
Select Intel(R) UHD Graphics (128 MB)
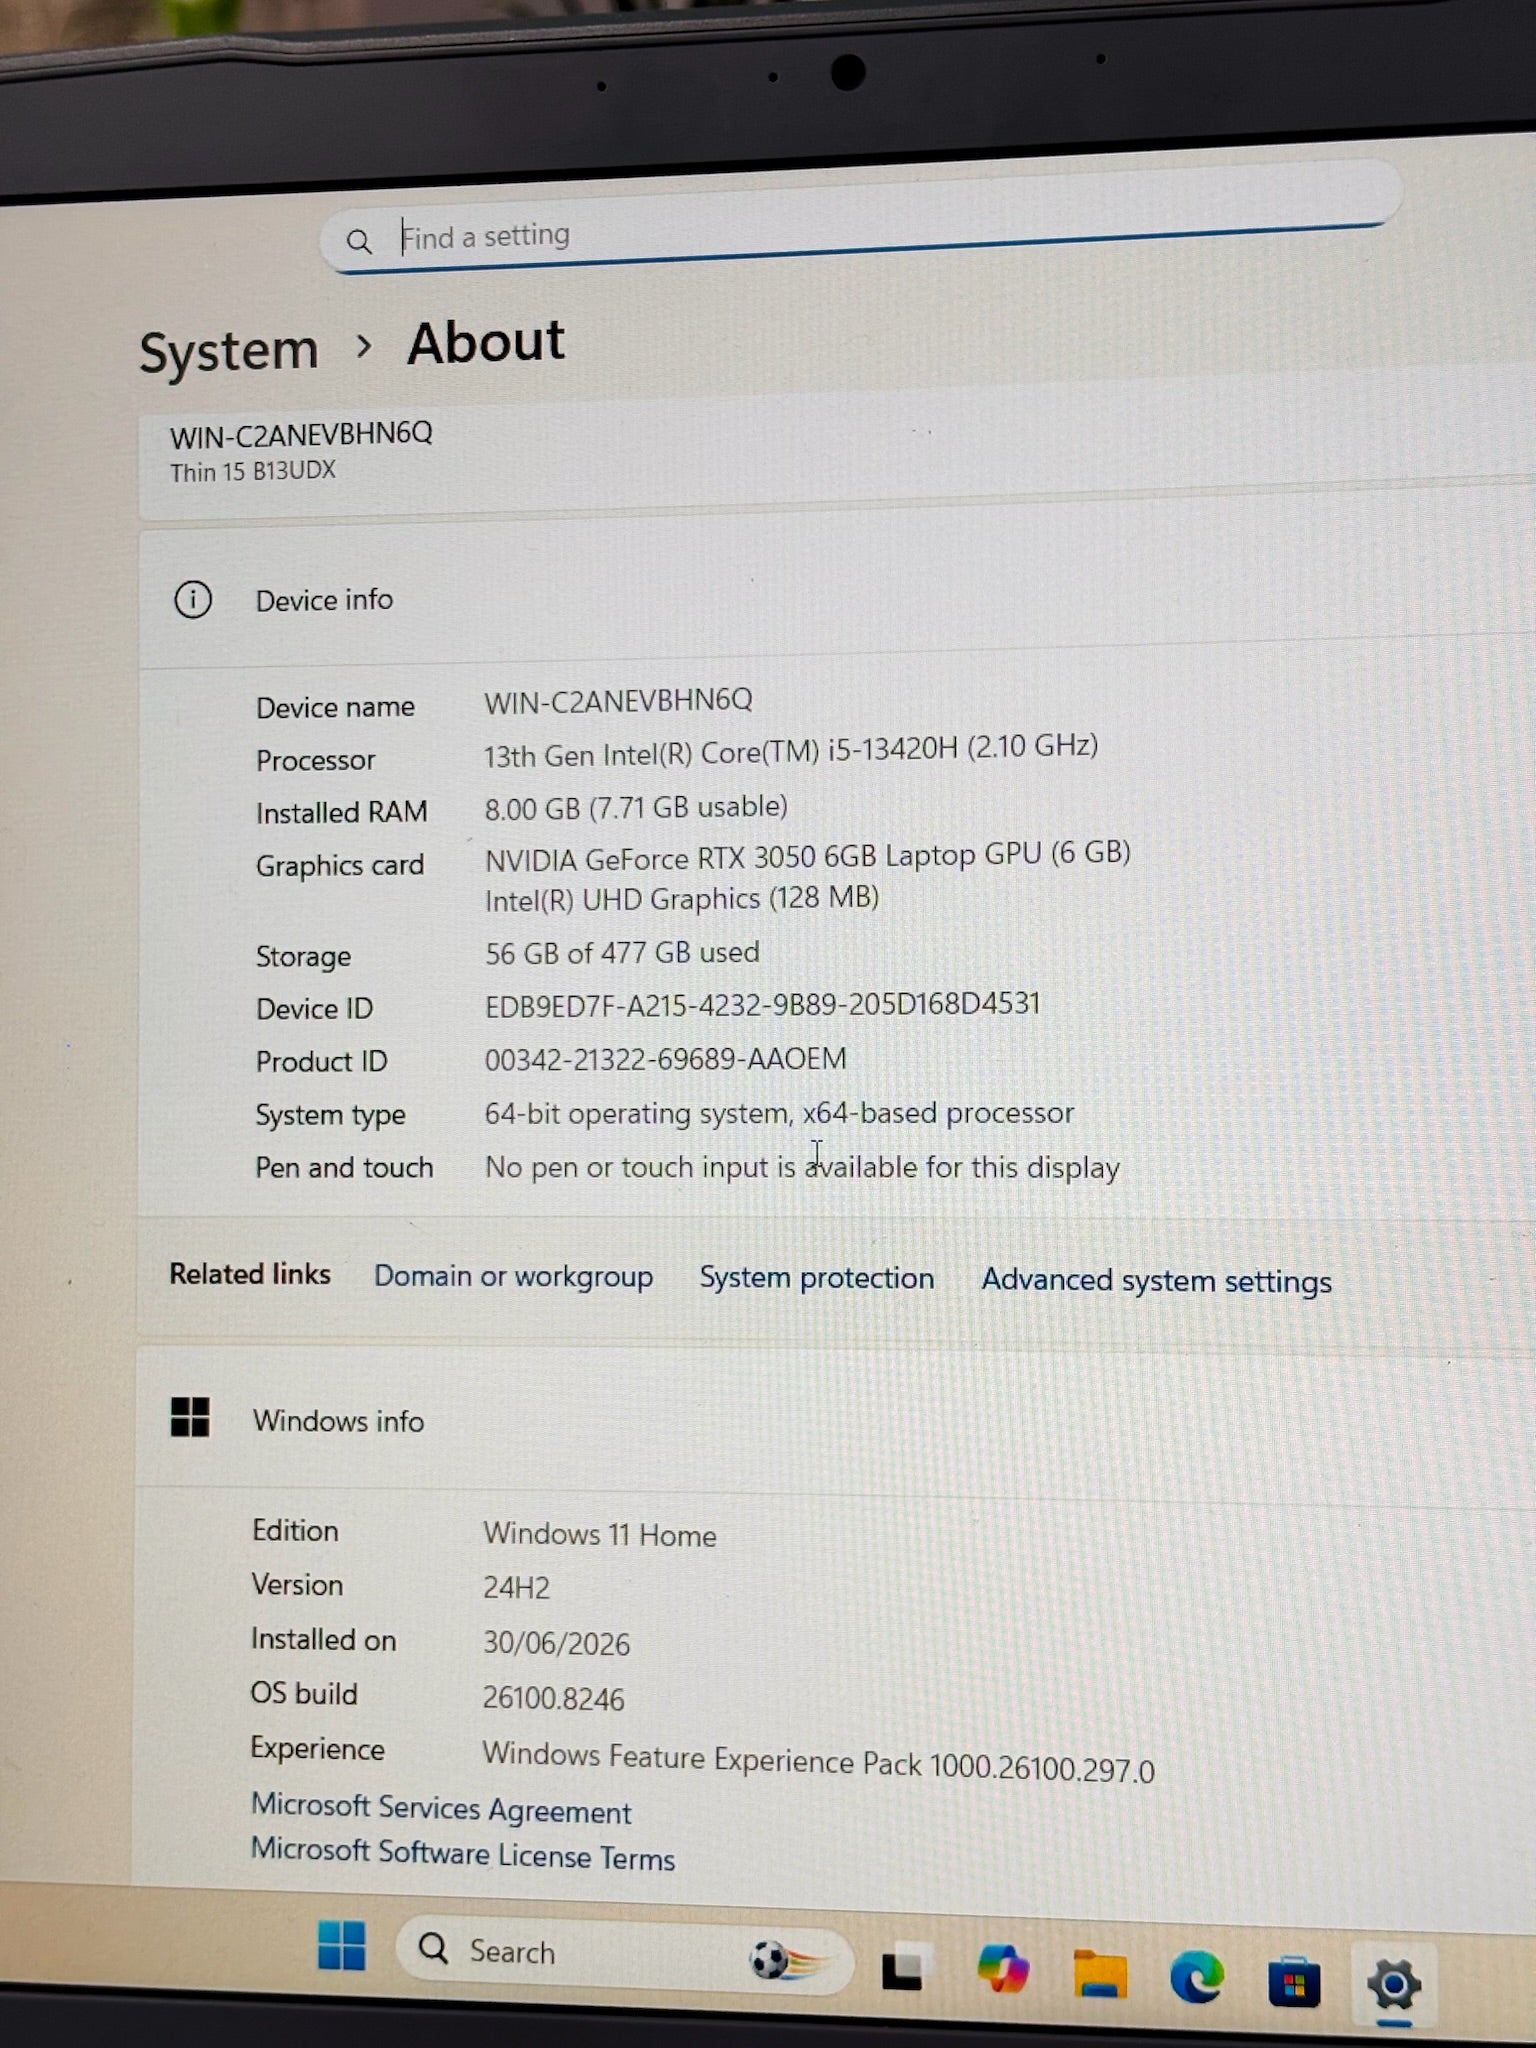point(682,899)
